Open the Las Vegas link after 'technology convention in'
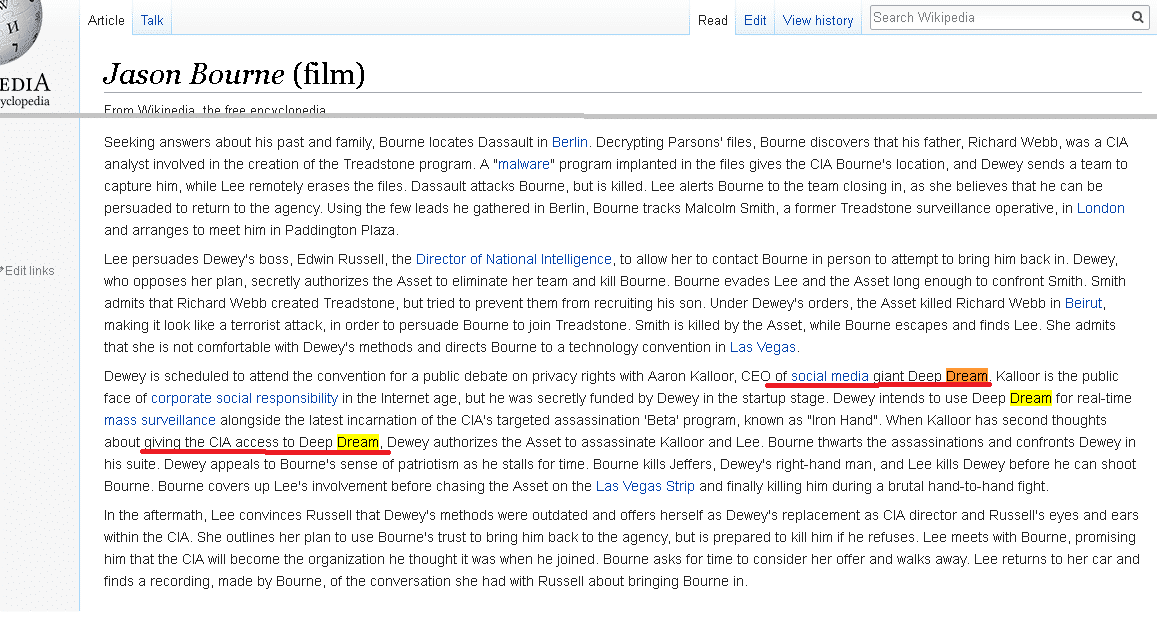Screen dimensions: 1157x626 tap(762, 347)
